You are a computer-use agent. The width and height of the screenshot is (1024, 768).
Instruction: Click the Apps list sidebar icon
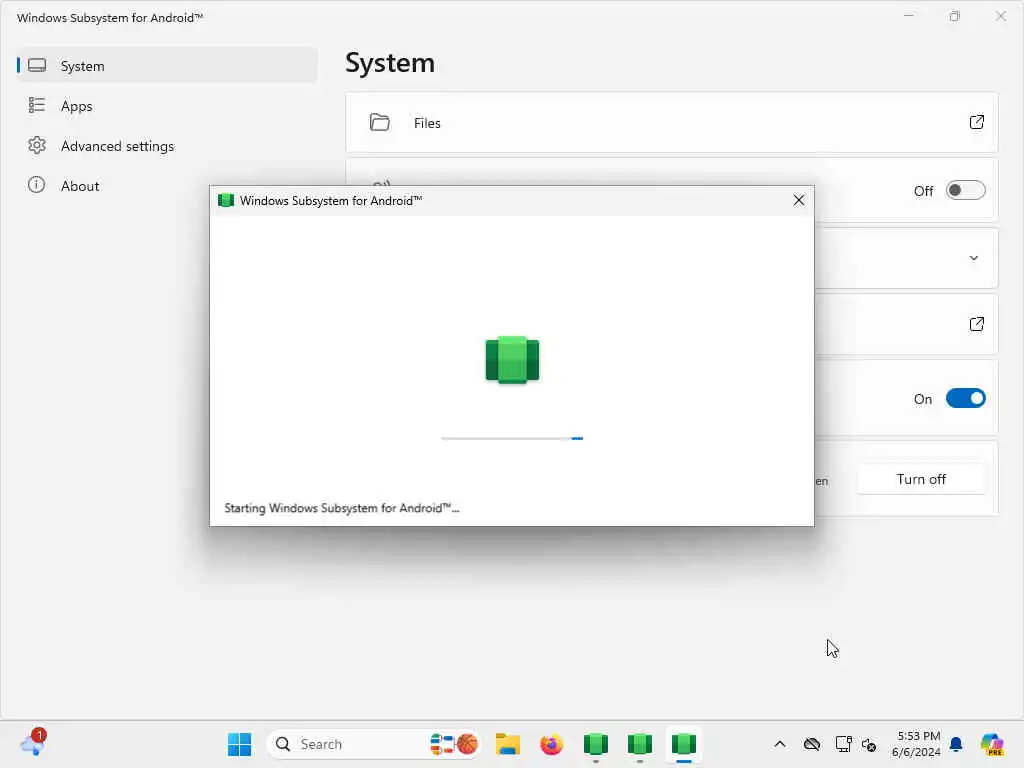37,105
